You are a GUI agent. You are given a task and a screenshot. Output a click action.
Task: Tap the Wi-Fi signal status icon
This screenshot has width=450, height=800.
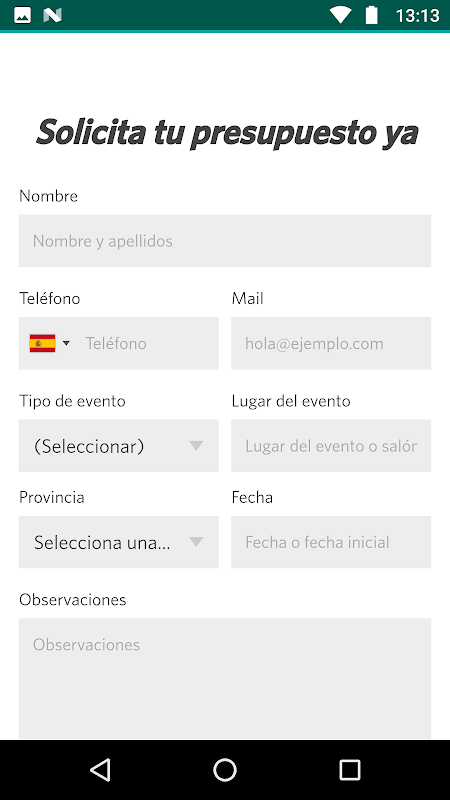[x=340, y=15]
